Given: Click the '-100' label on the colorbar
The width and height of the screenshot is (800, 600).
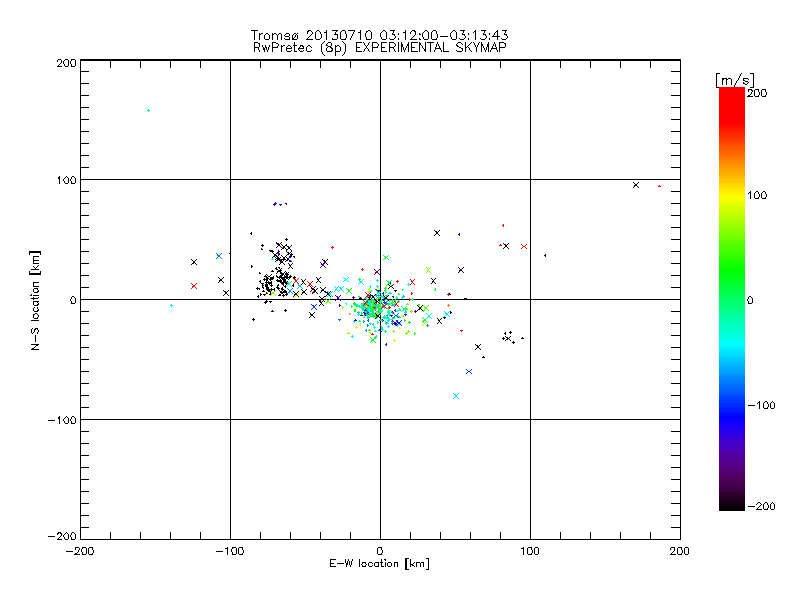Looking at the screenshot, I should [761, 406].
